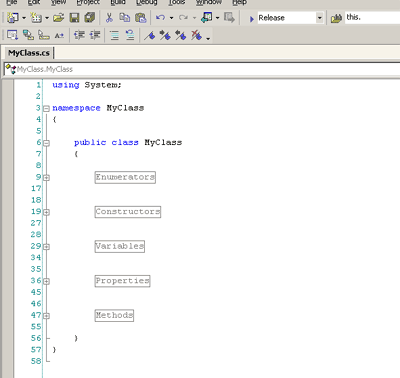Undo last action with the Undo arrow
400x378 pixels.
pyautogui.click(x=160, y=18)
